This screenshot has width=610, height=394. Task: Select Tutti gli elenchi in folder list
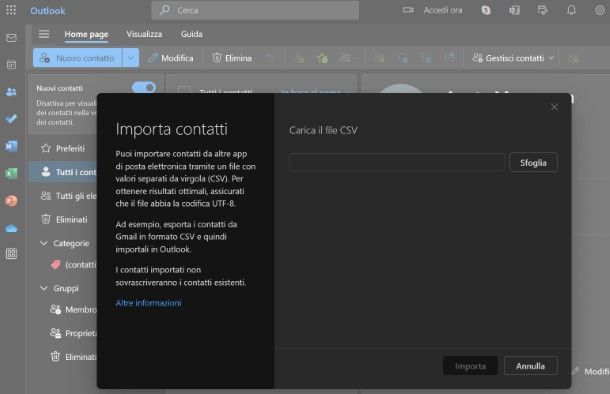[x=63, y=196]
